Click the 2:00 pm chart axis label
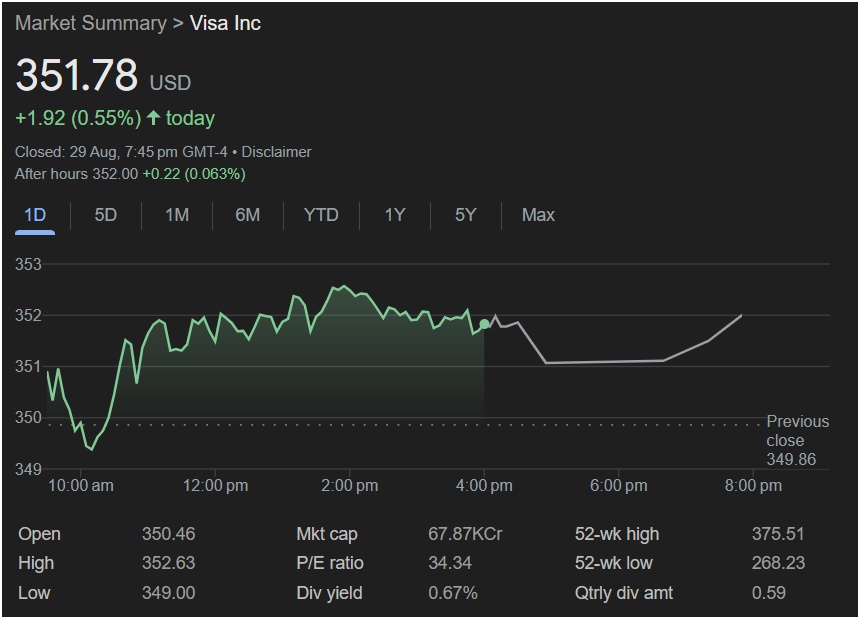The width and height of the screenshot is (860, 619). (x=349, y=486)
